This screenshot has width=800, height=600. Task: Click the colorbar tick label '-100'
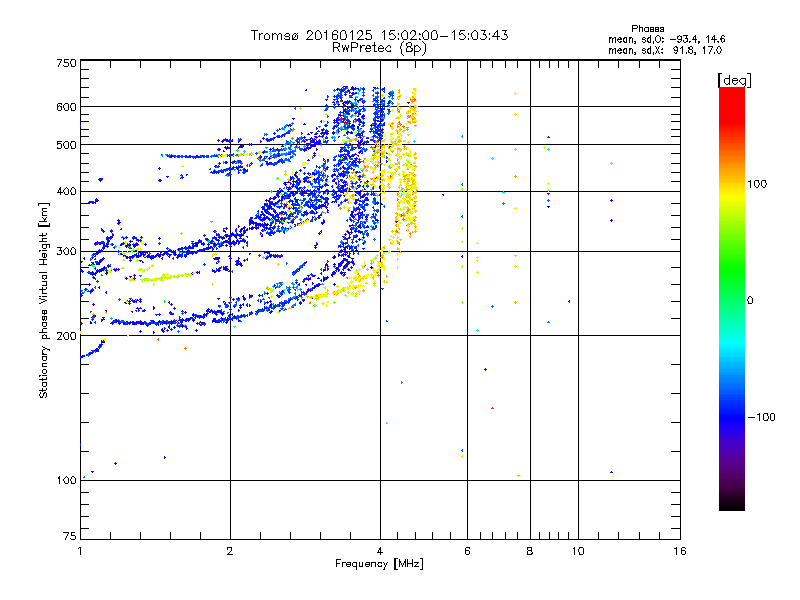pos(761,417)
